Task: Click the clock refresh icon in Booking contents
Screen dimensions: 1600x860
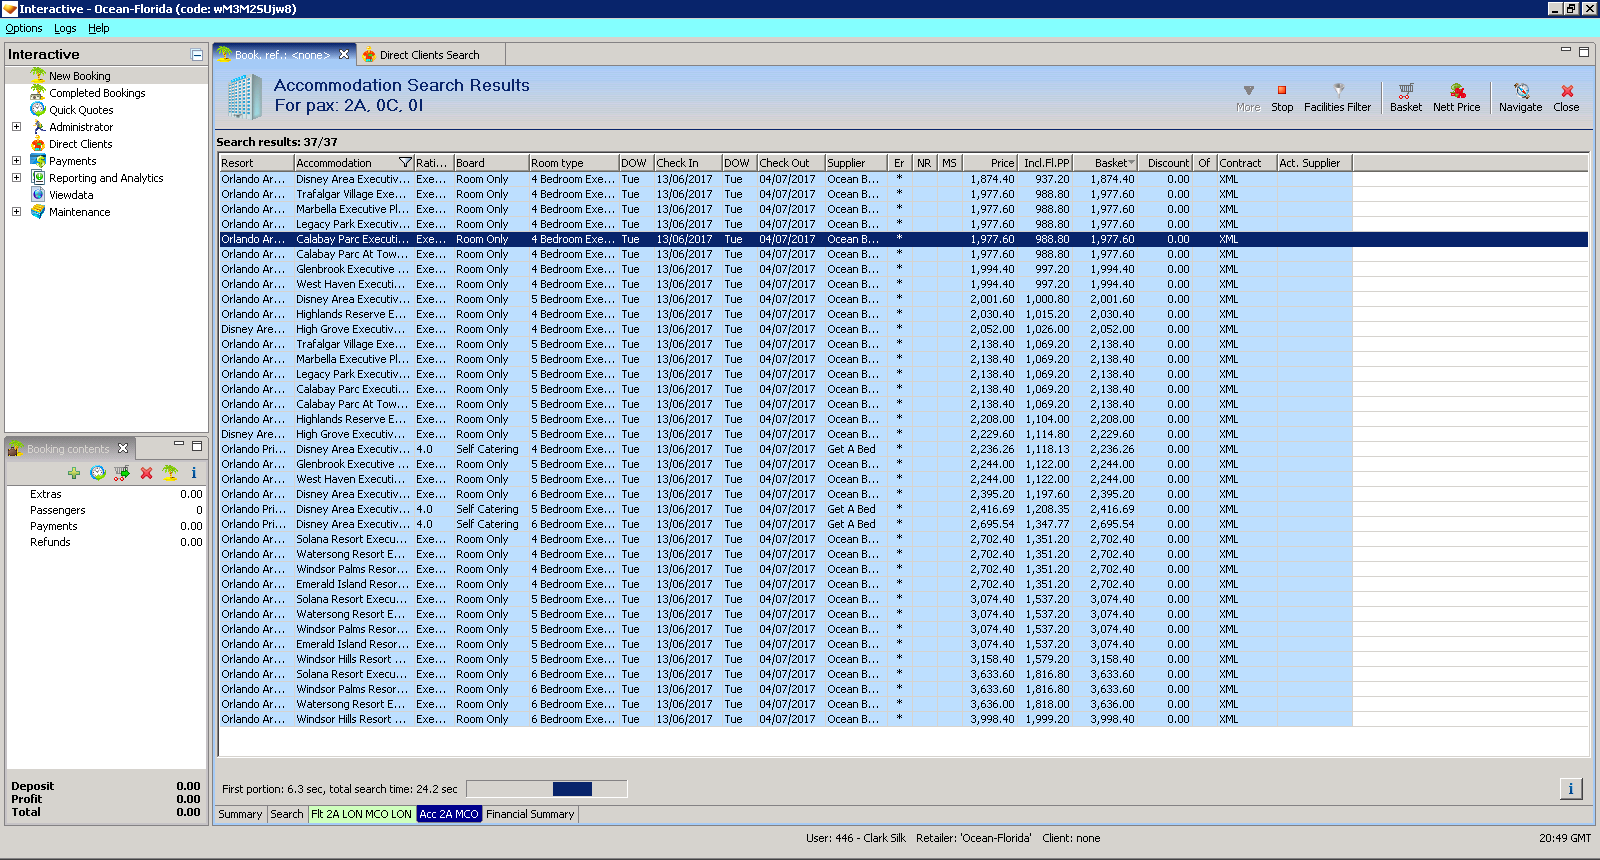Action: coord(97,473)
